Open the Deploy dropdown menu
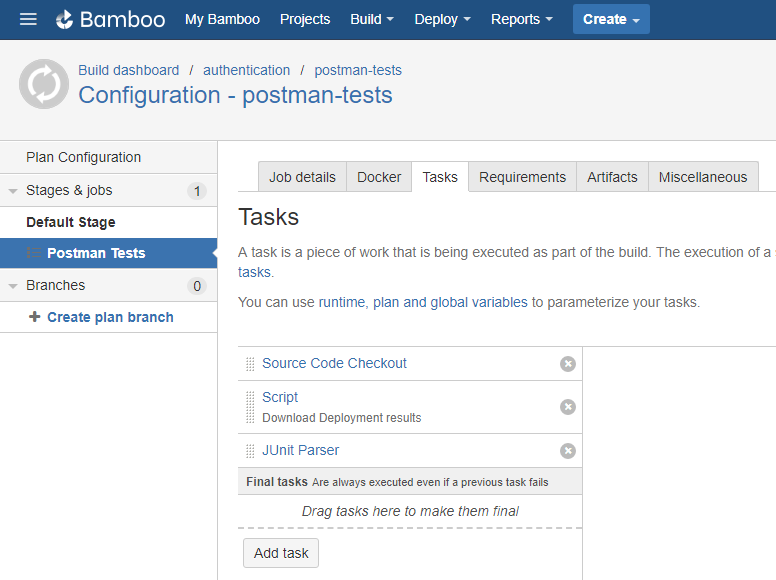Screen dimensions: 776x580 click(x=442, y=19)
